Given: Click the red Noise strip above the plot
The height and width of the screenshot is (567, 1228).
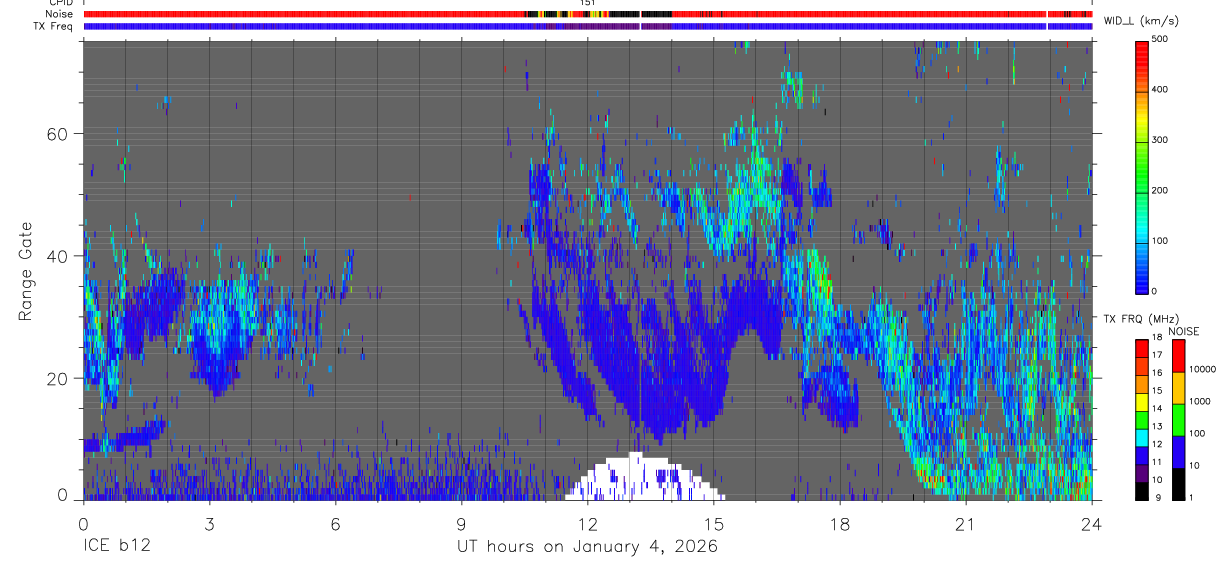Looking at the screenshot, I should click(588, 15).
